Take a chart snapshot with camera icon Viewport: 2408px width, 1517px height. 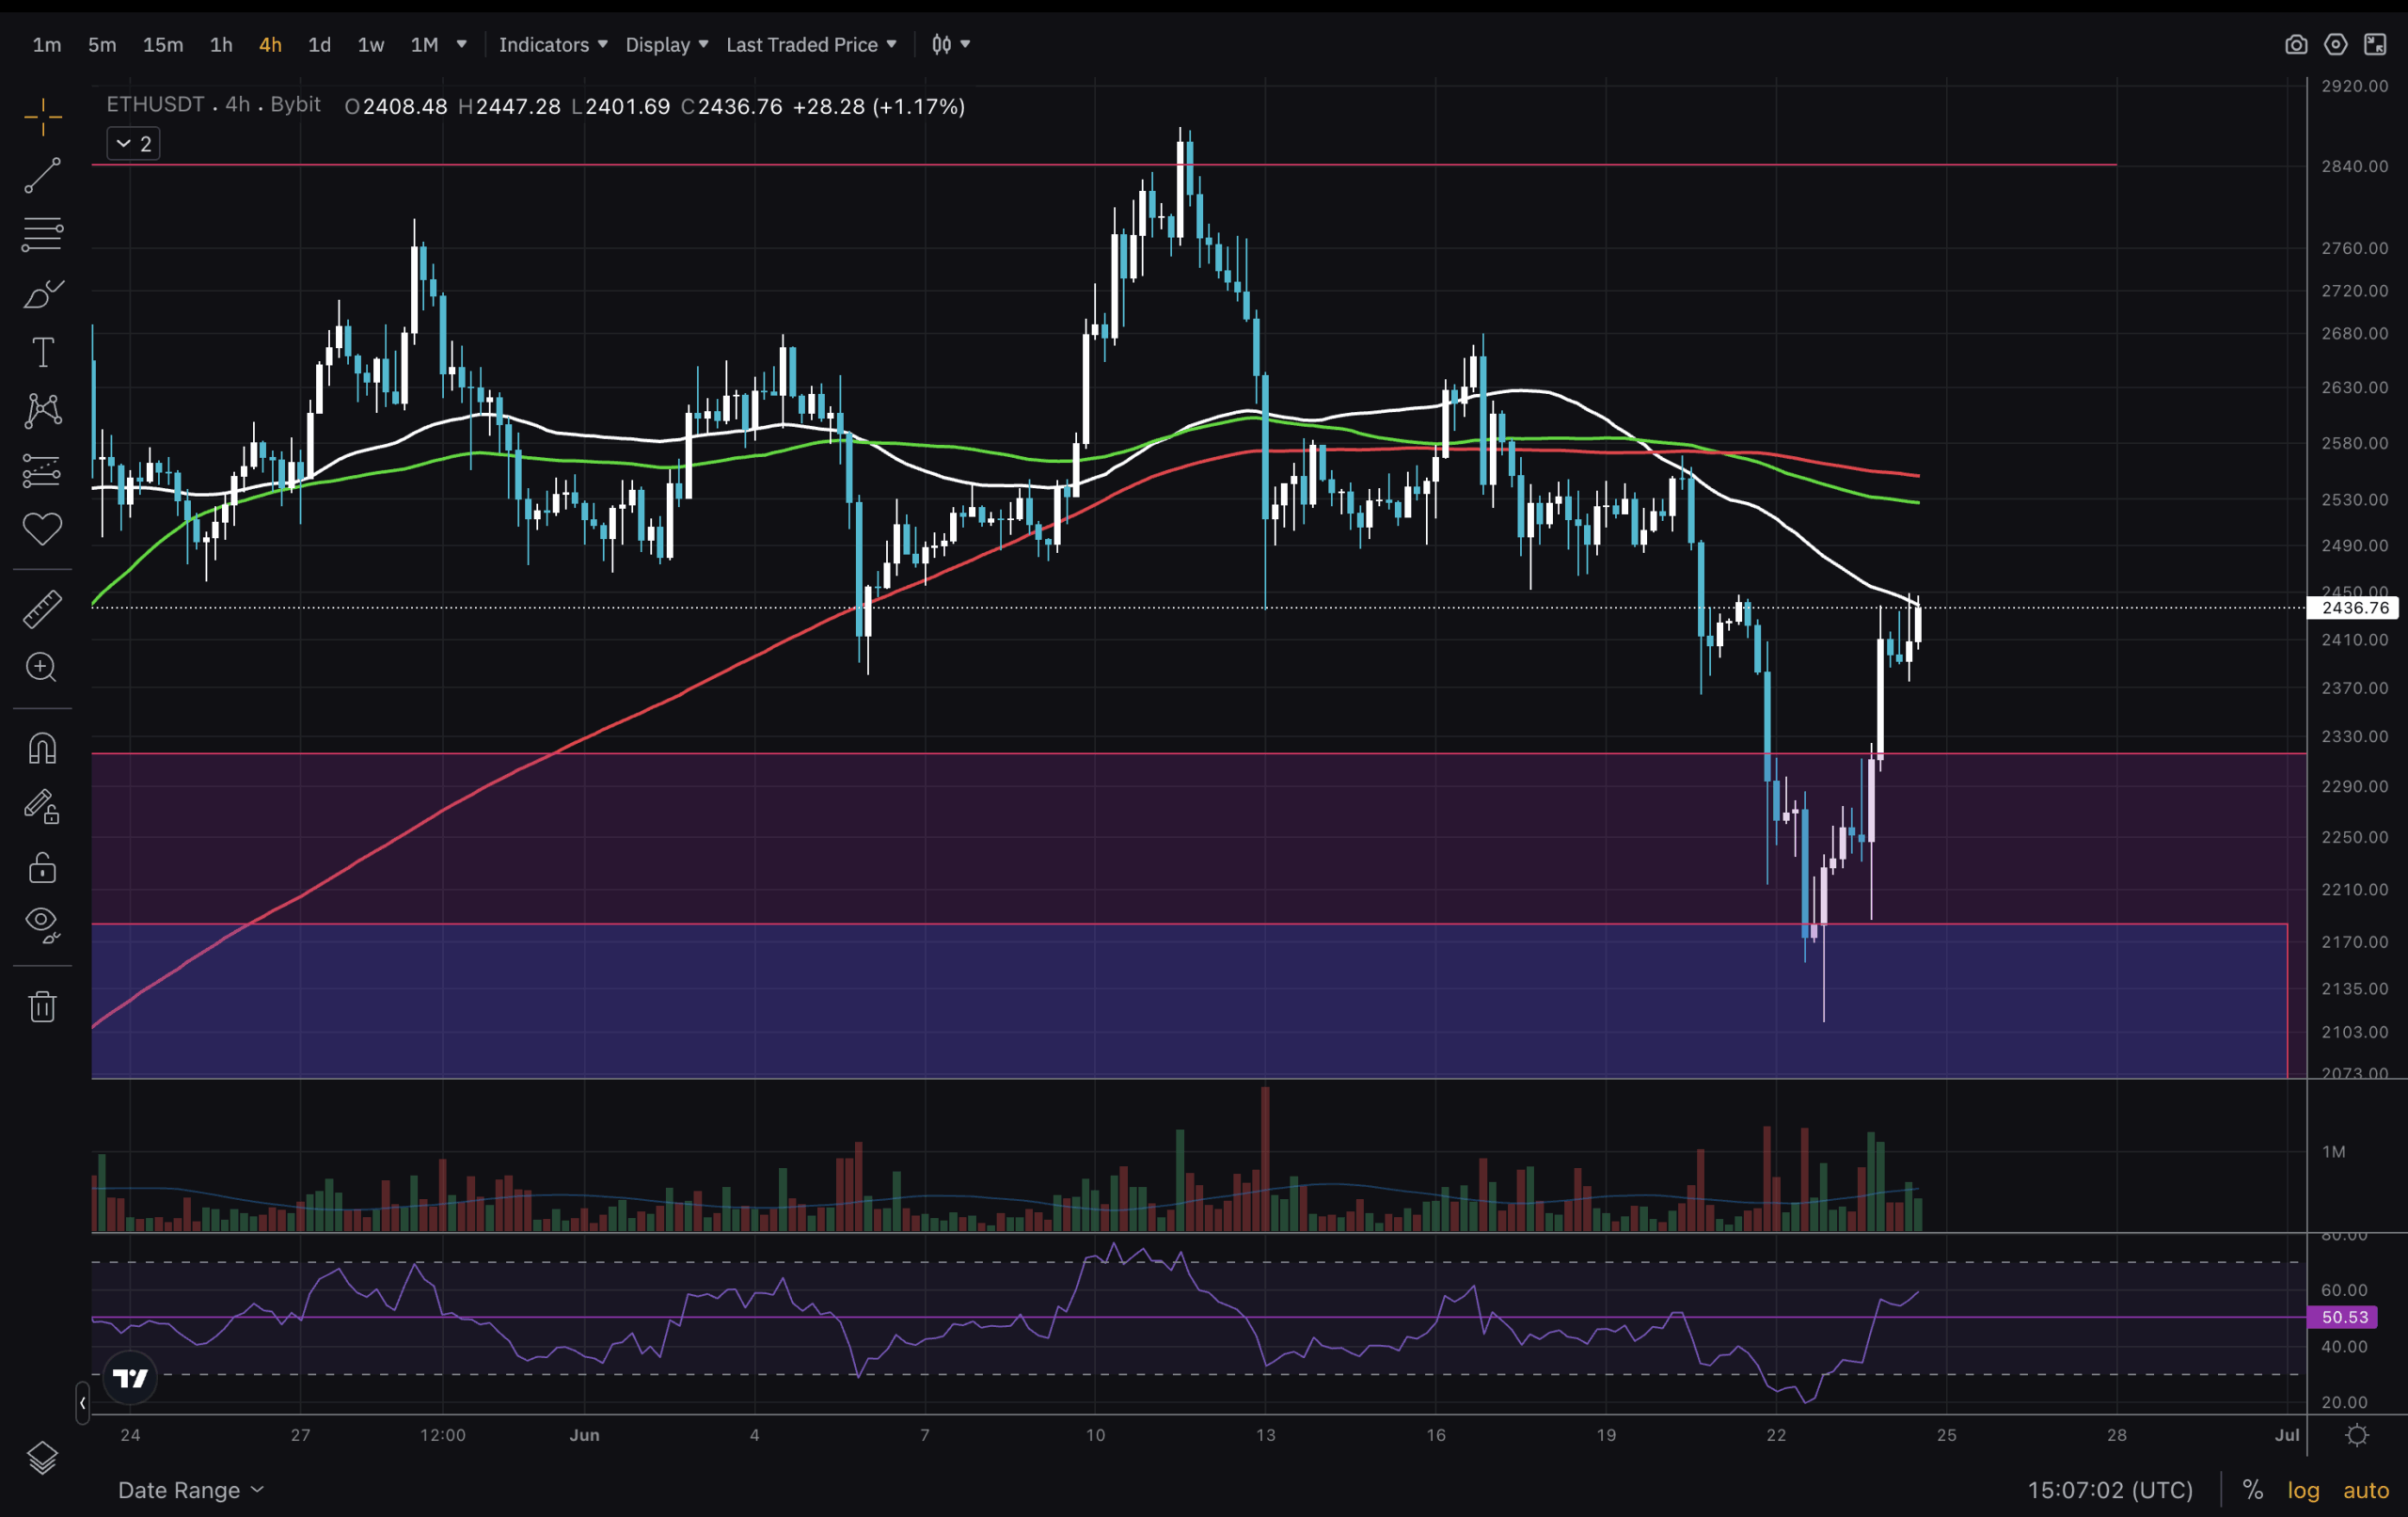point(2296,45)
